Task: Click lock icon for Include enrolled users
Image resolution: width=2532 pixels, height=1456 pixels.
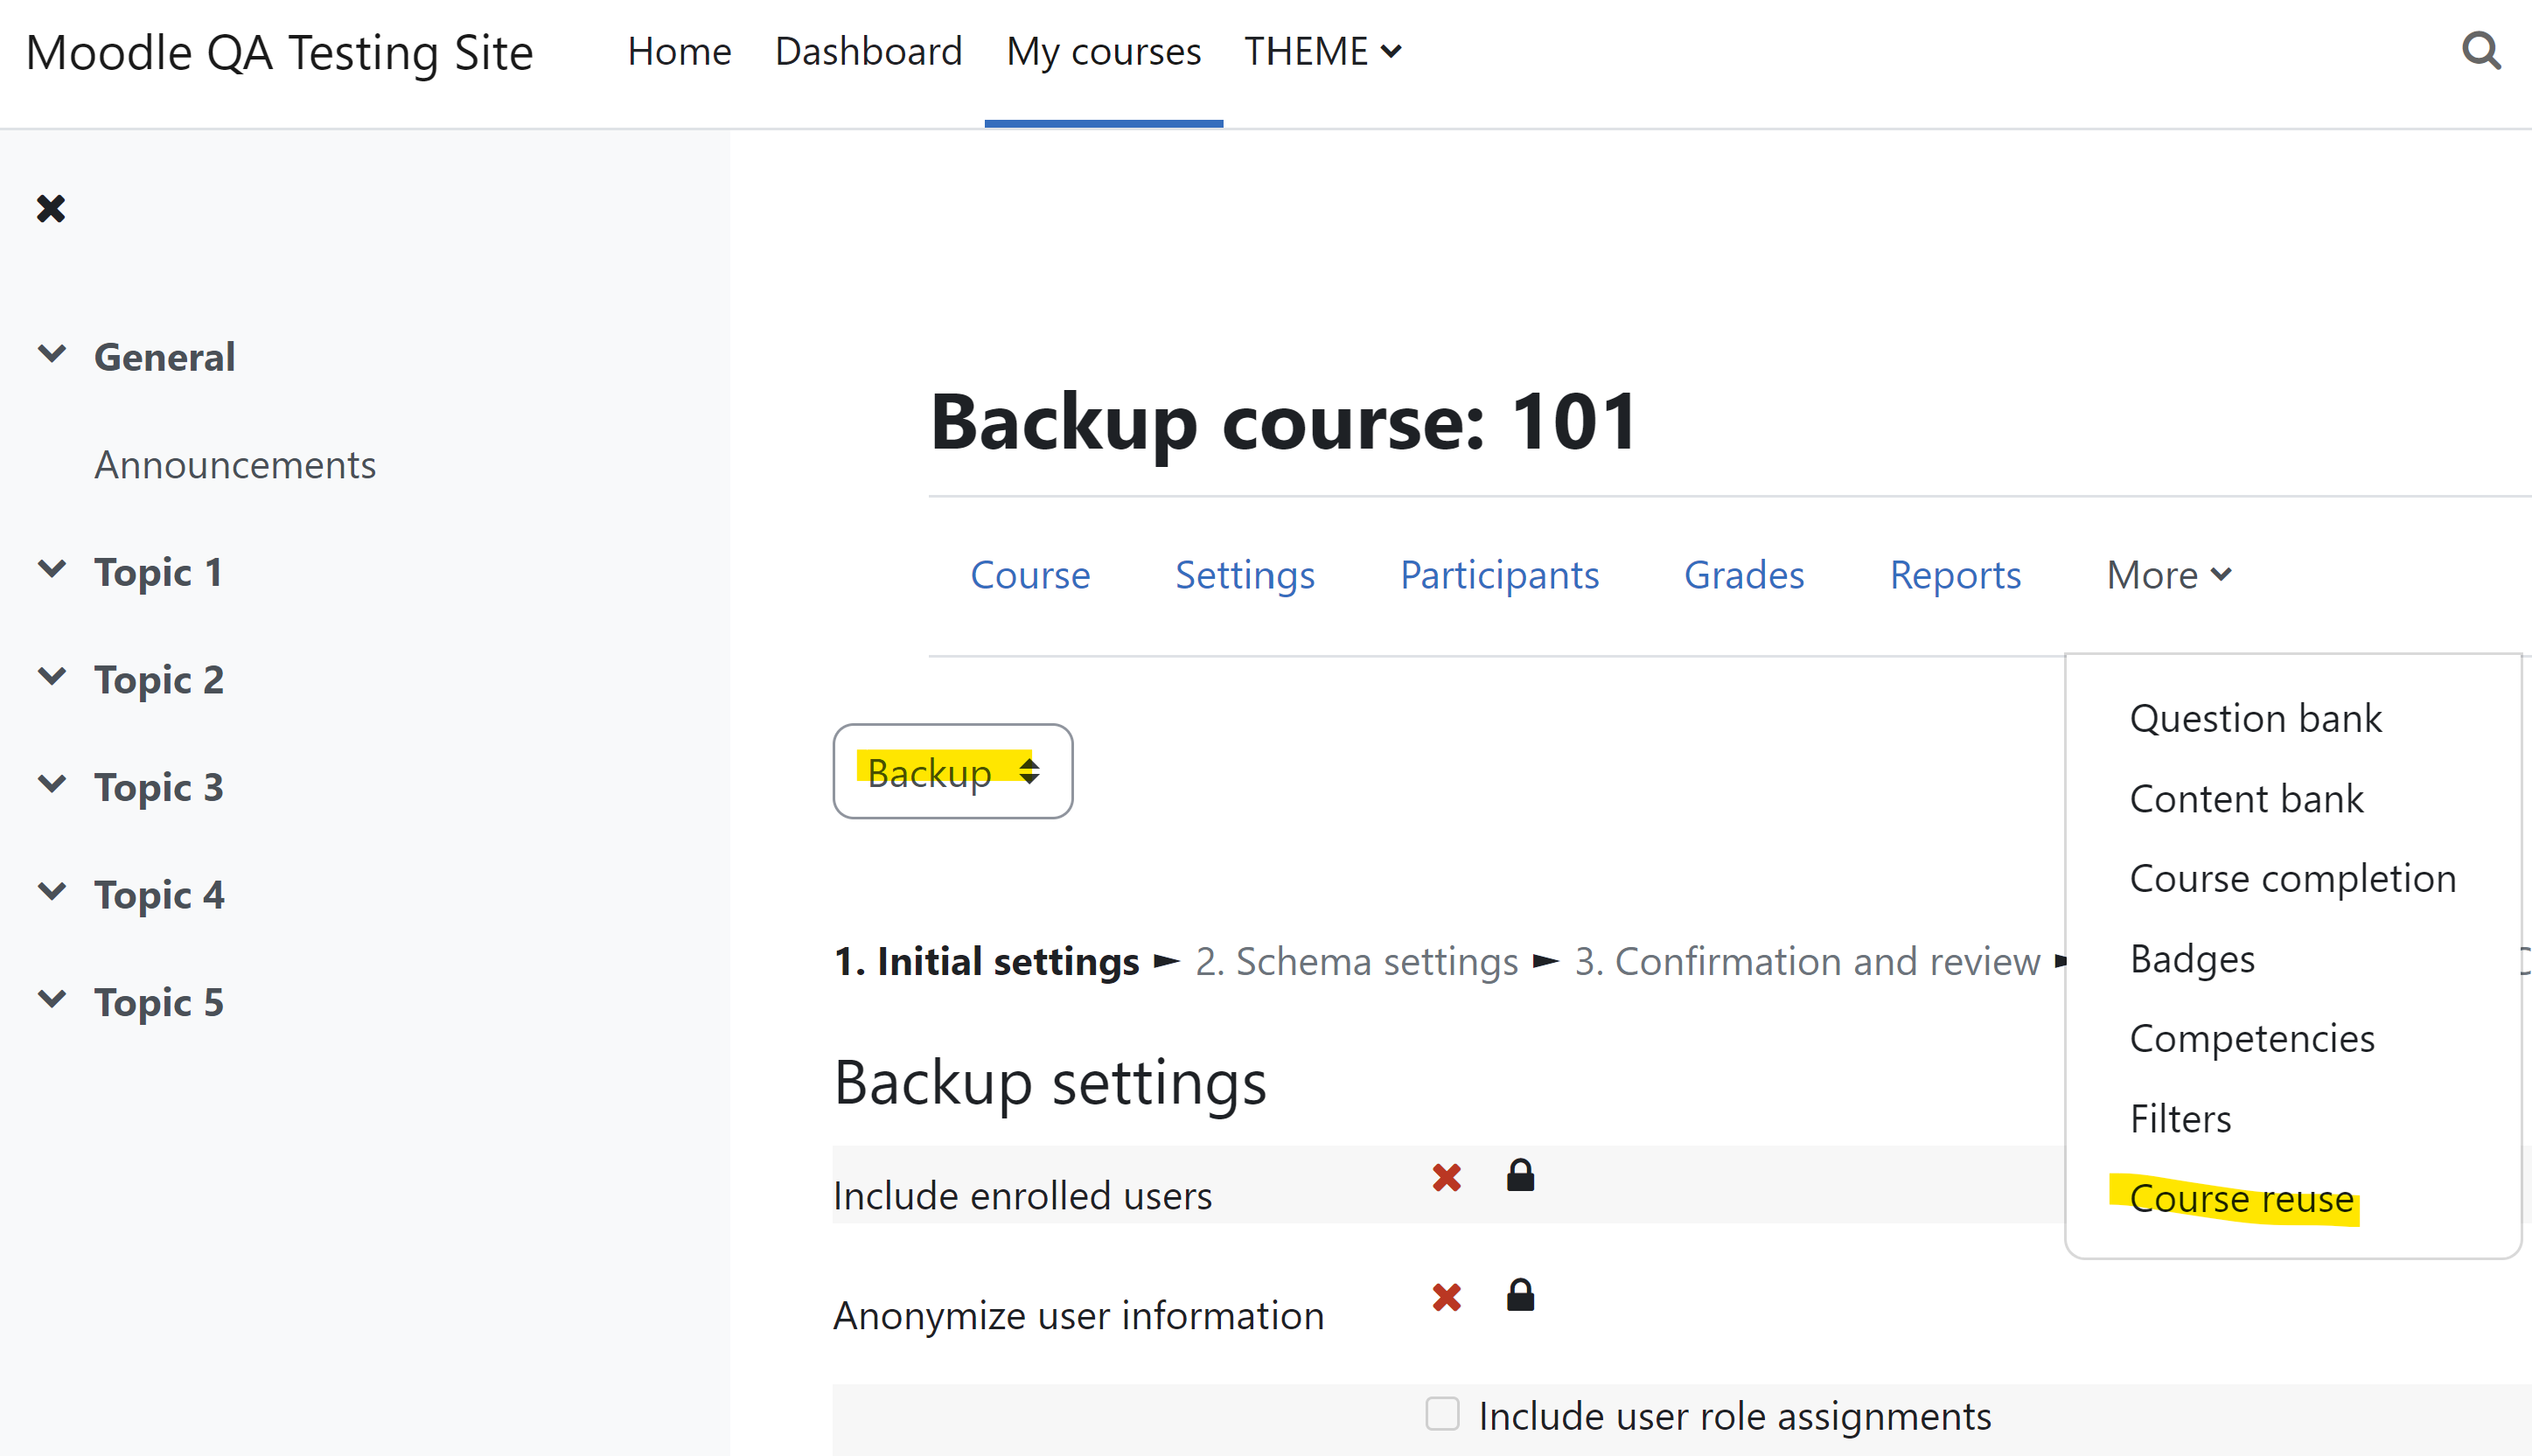Action: 1520,1175
